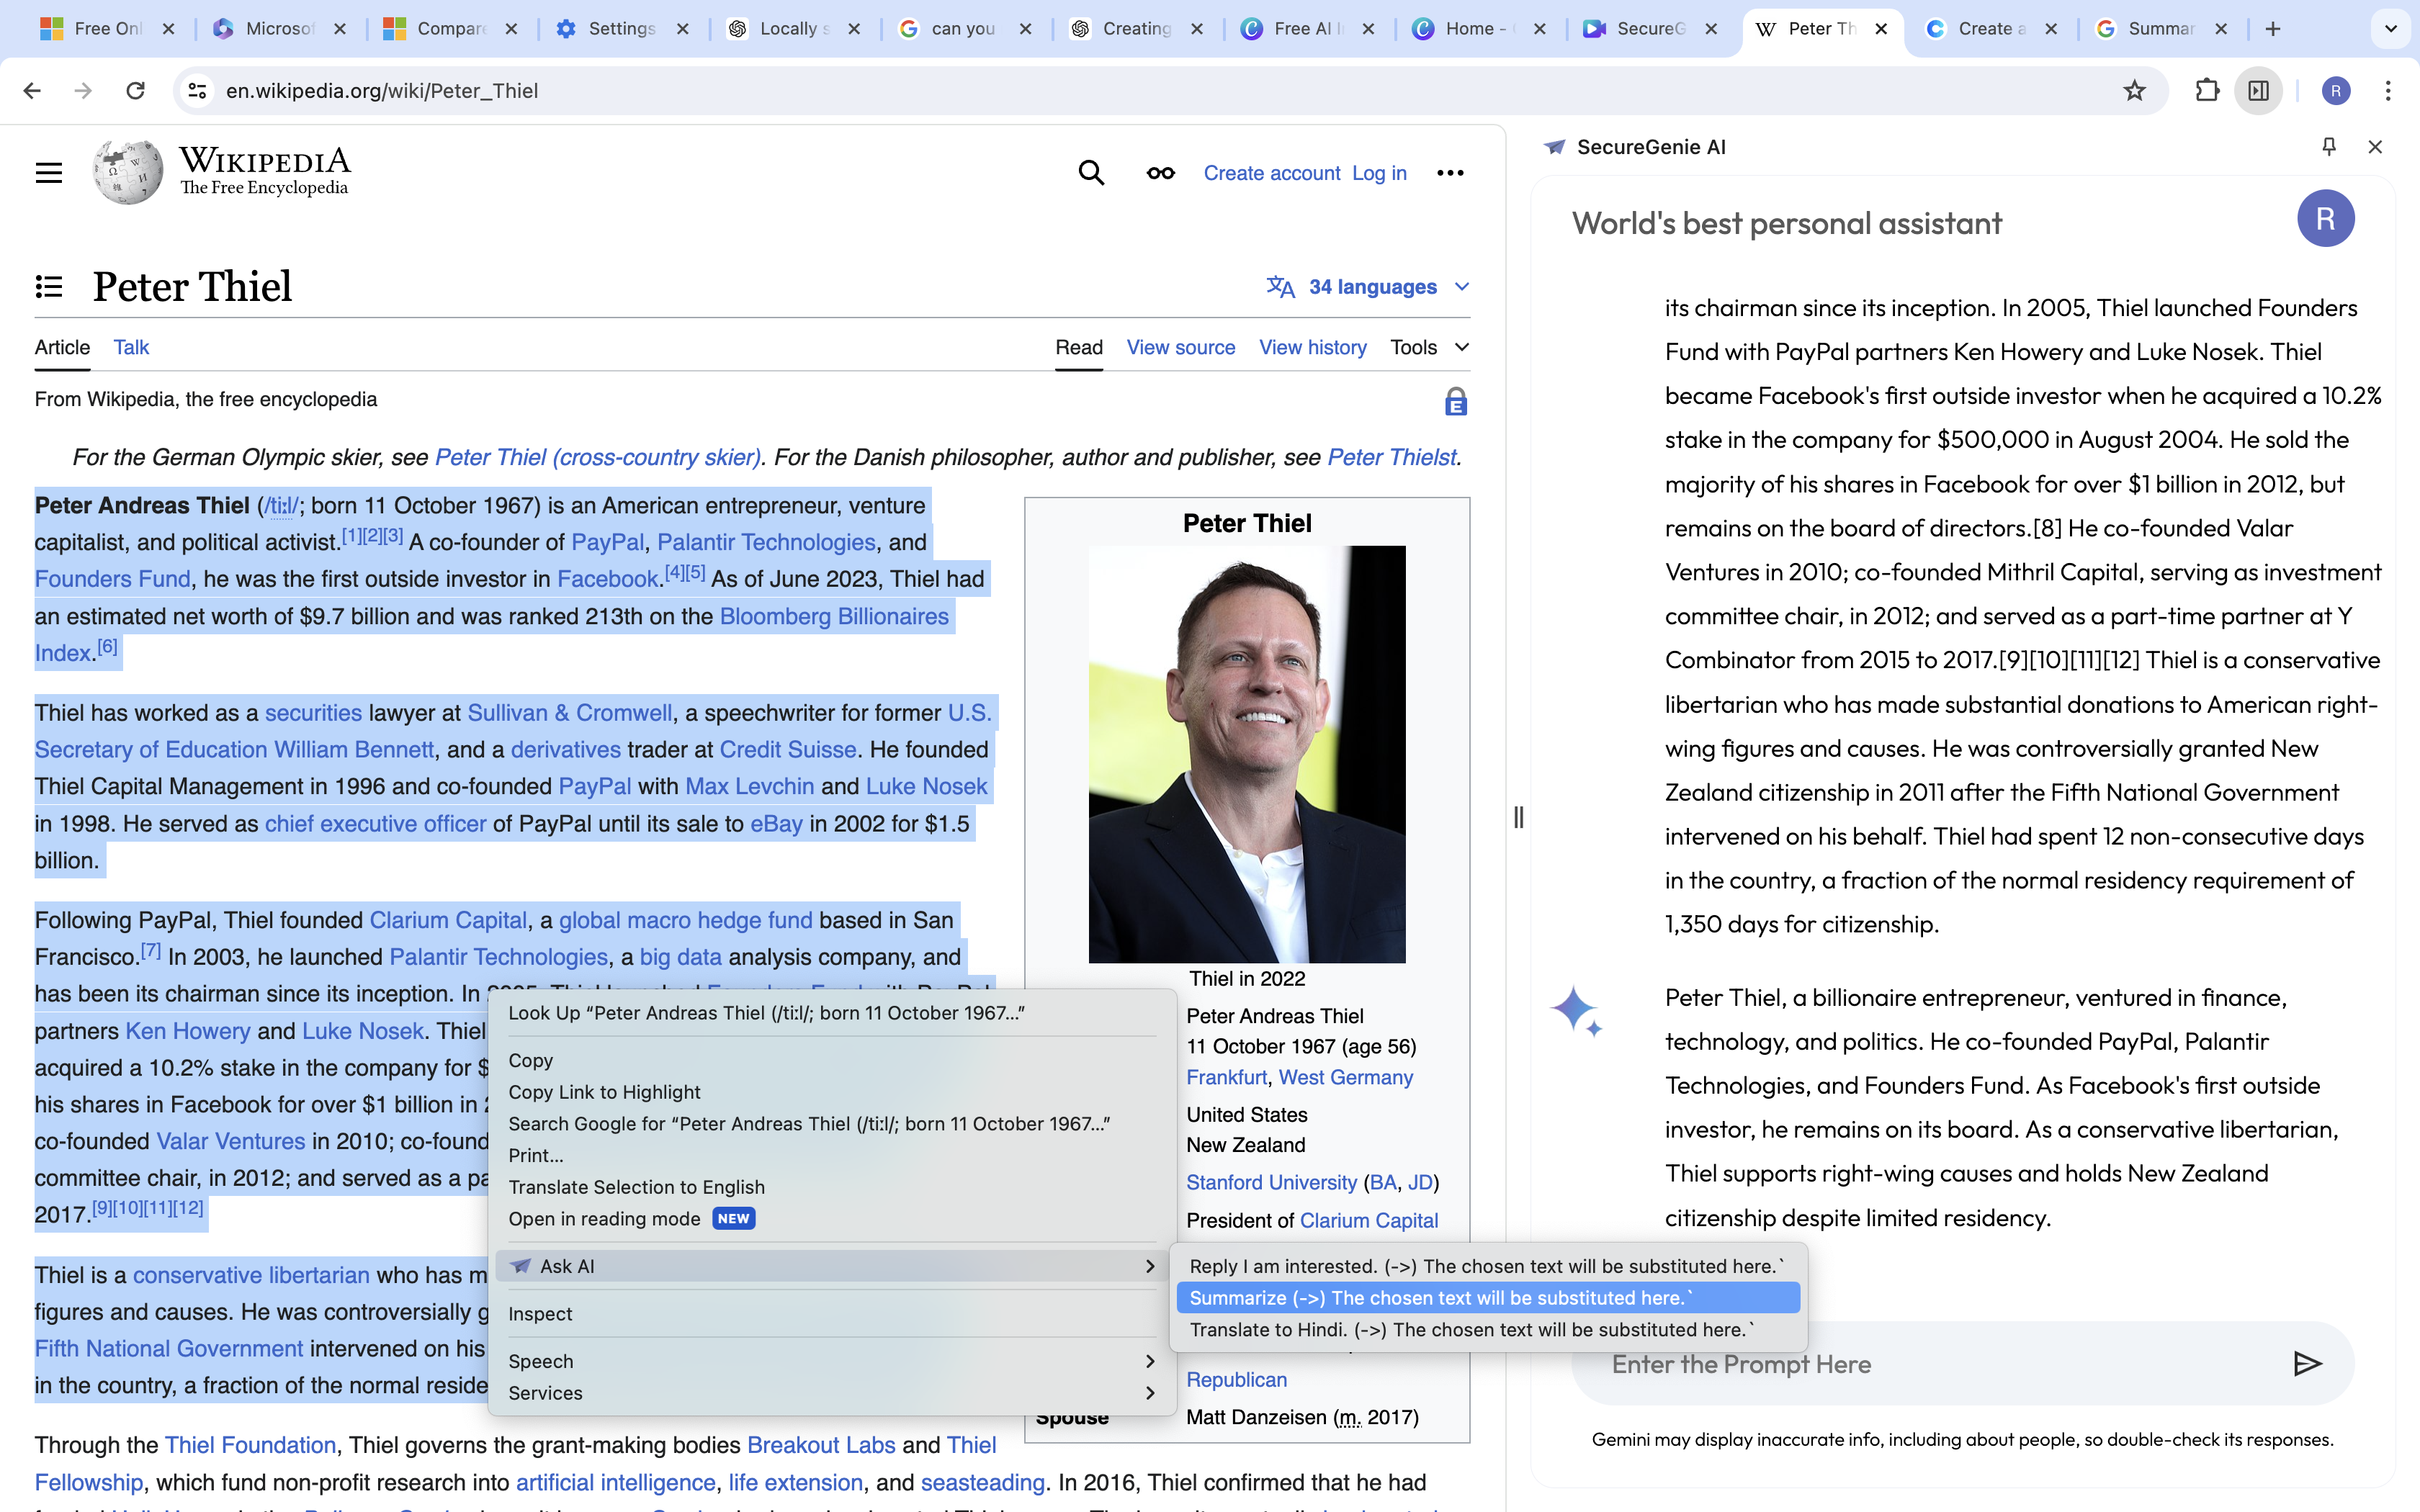The height and width of the screenshot is (1512, 2420).
Task: Bookmark this page with star icon
Action: (x=2134, y=91)
